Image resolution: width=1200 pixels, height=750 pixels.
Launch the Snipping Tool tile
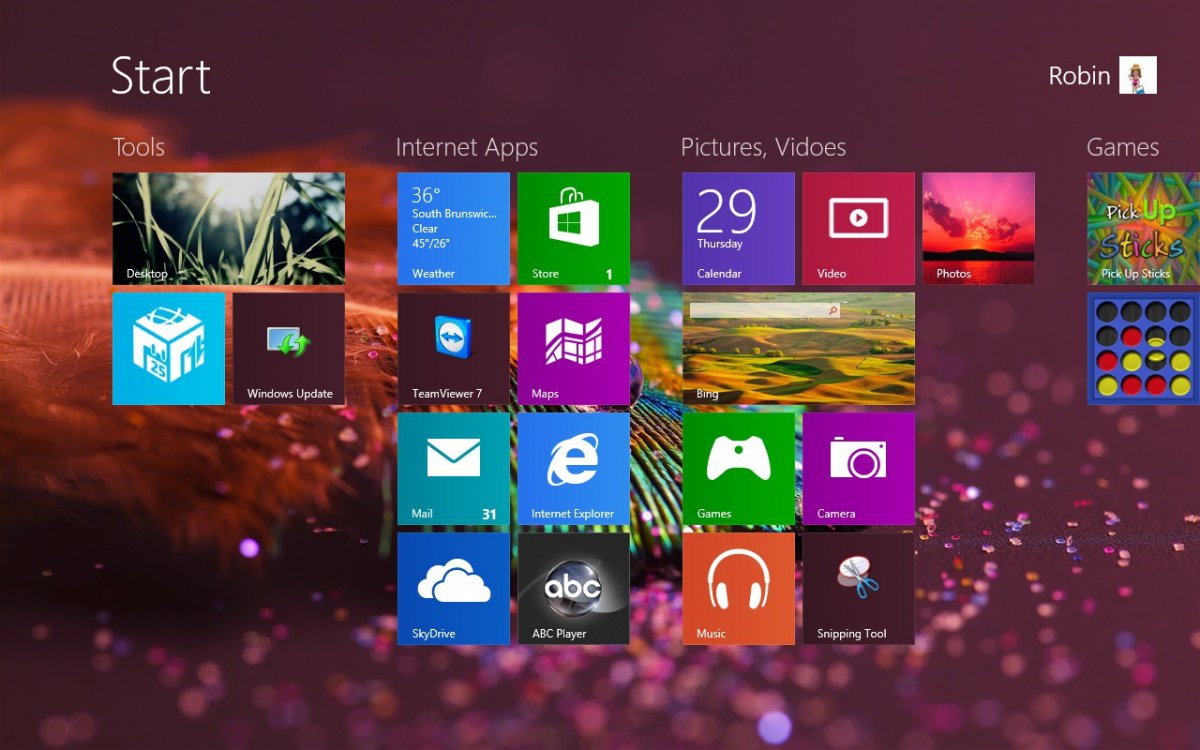(858, 588)
